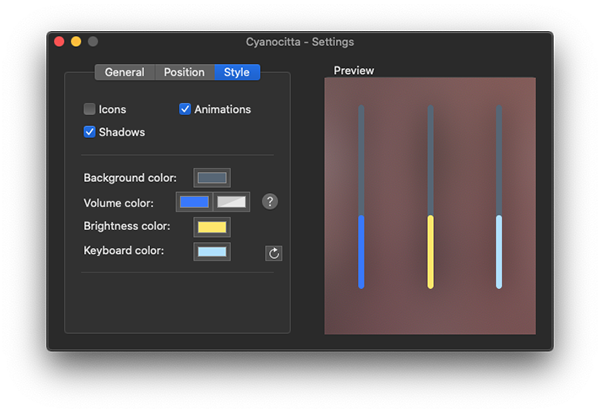Click the light blue keyboard bar in Preview
600x413 pixels.
point(499,251)
